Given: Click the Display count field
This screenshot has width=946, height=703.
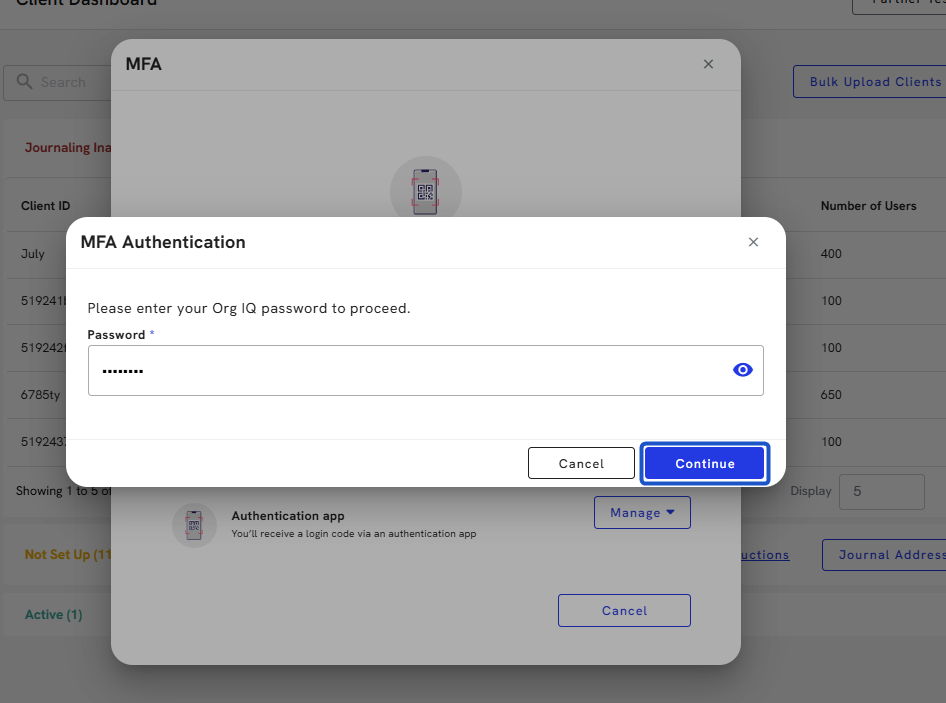Looking at the screenshot, I should click(881, 492).
